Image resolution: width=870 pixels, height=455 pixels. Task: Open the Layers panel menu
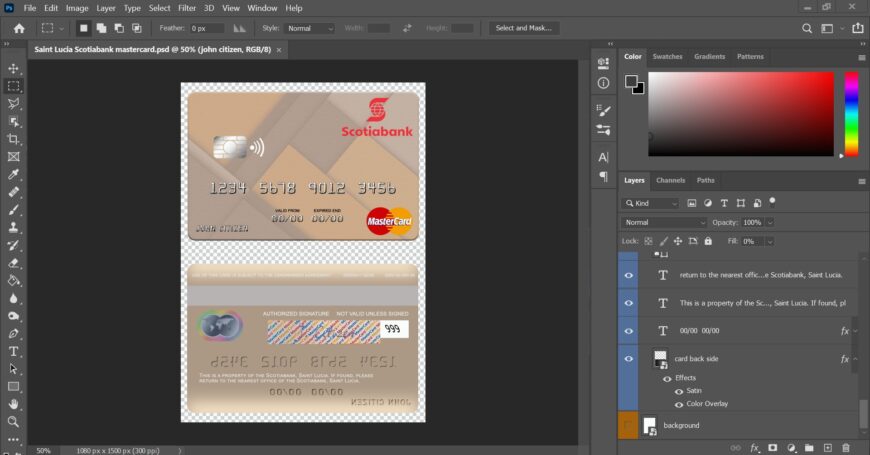[862, 181]
